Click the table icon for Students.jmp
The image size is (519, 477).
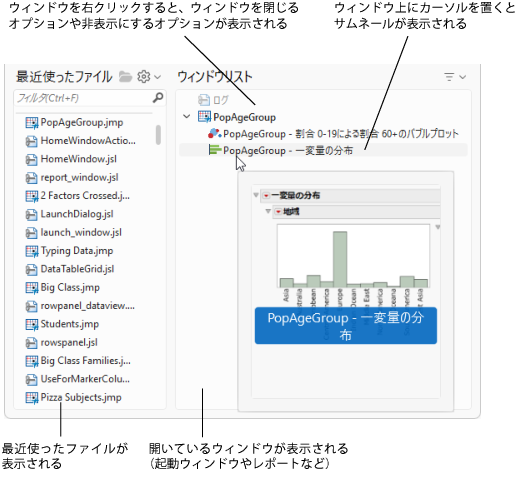[32, 324]
